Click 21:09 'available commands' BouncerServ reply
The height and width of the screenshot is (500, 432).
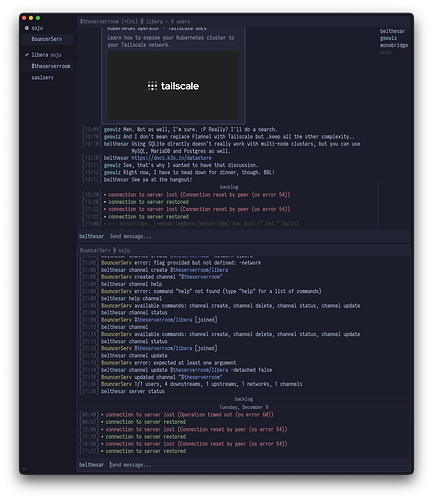[x=247, y=306]
